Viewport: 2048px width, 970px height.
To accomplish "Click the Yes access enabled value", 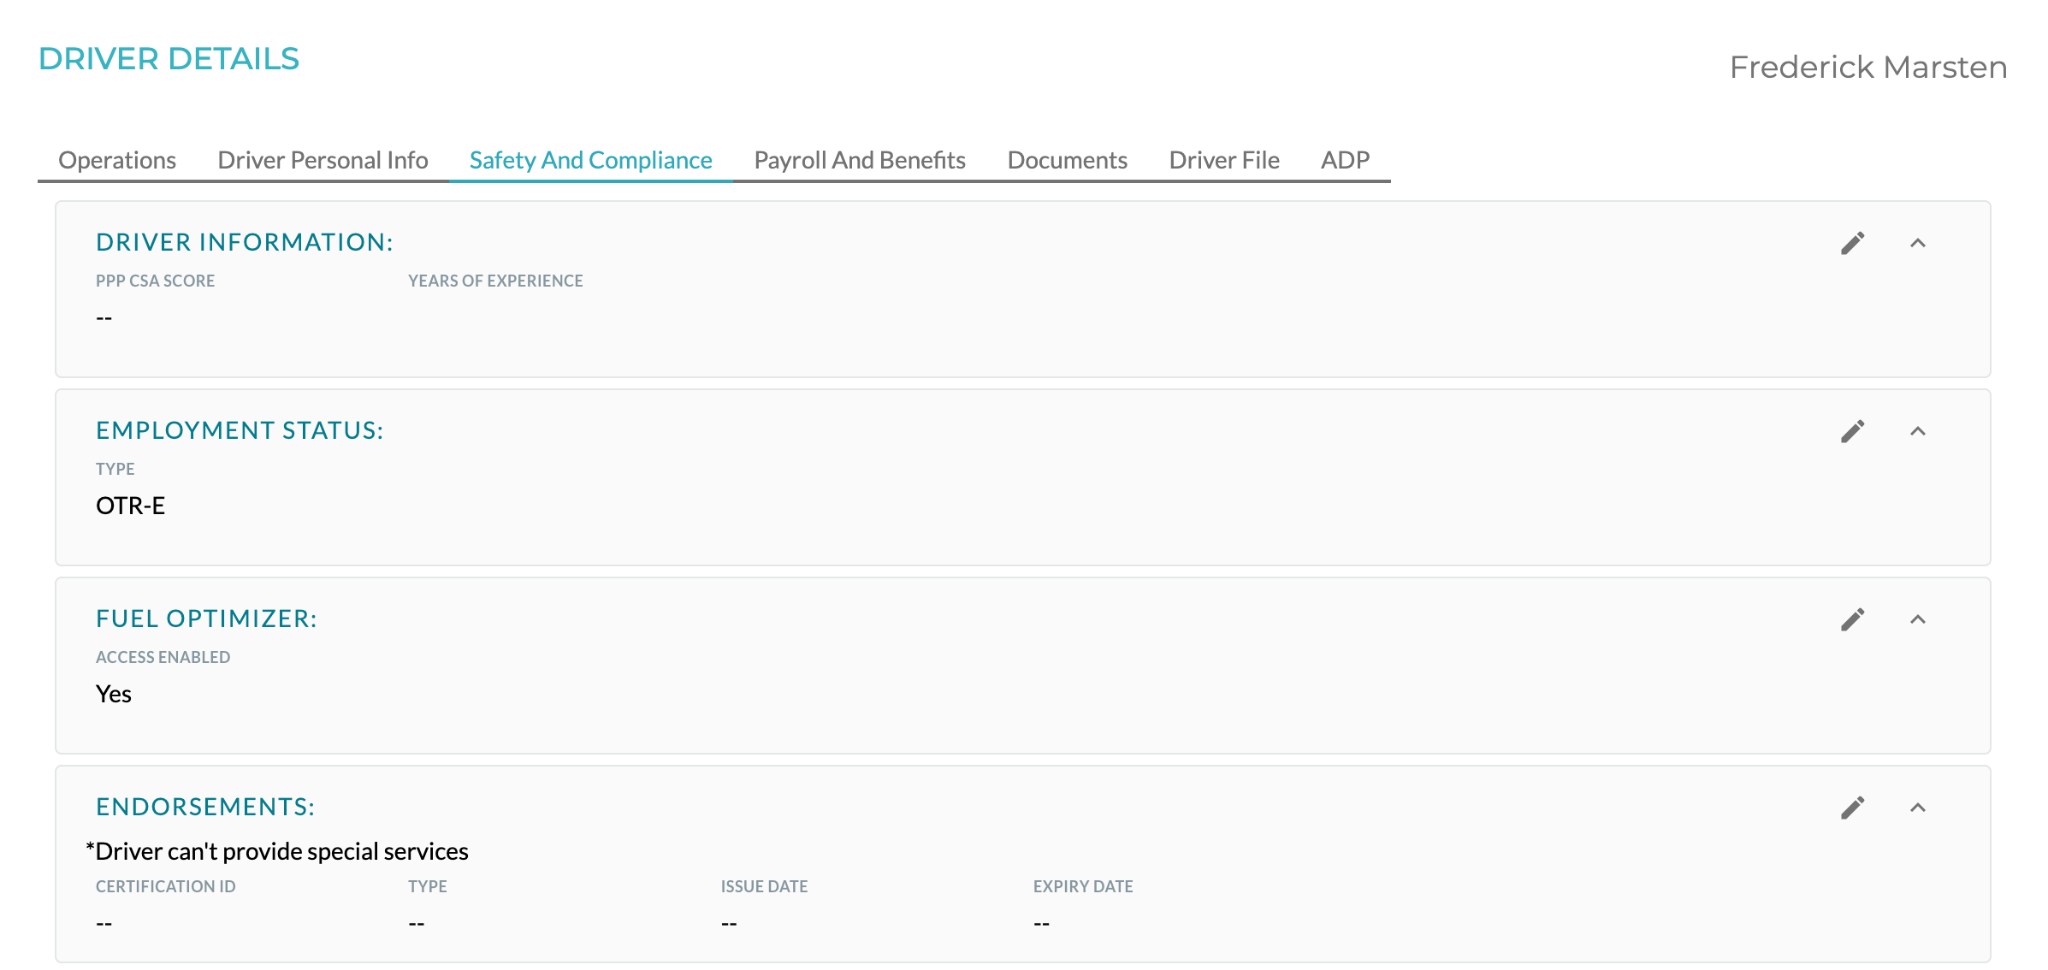I will point(113,694).
